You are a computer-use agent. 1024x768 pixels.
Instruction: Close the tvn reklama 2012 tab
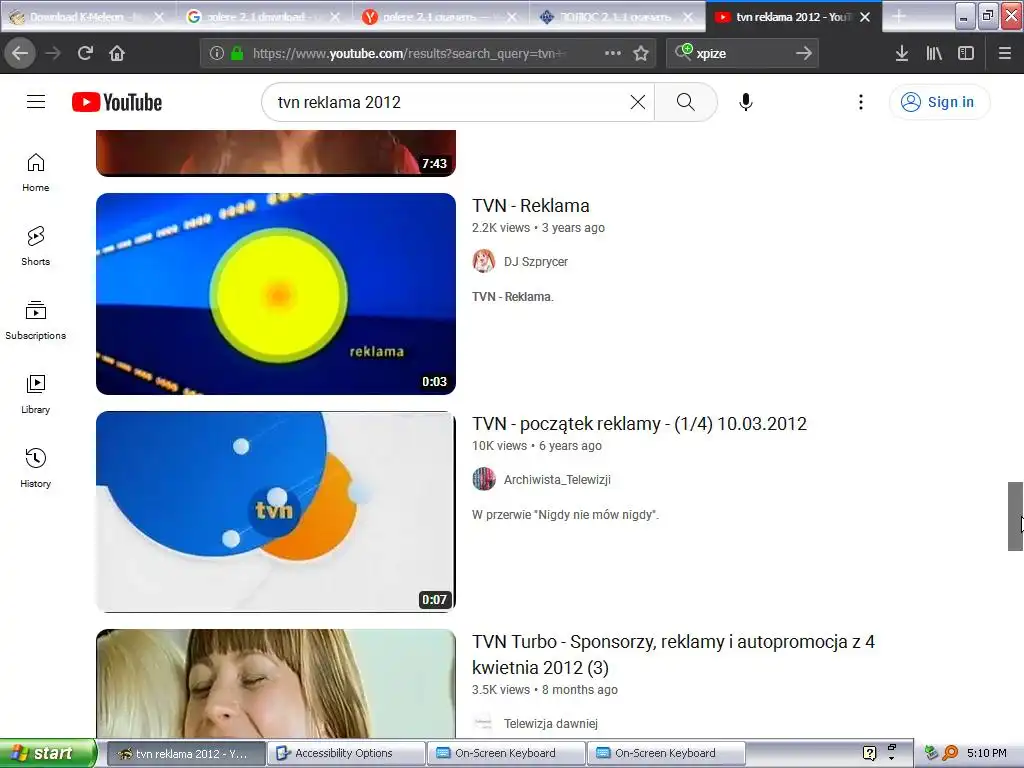point(865,17)
